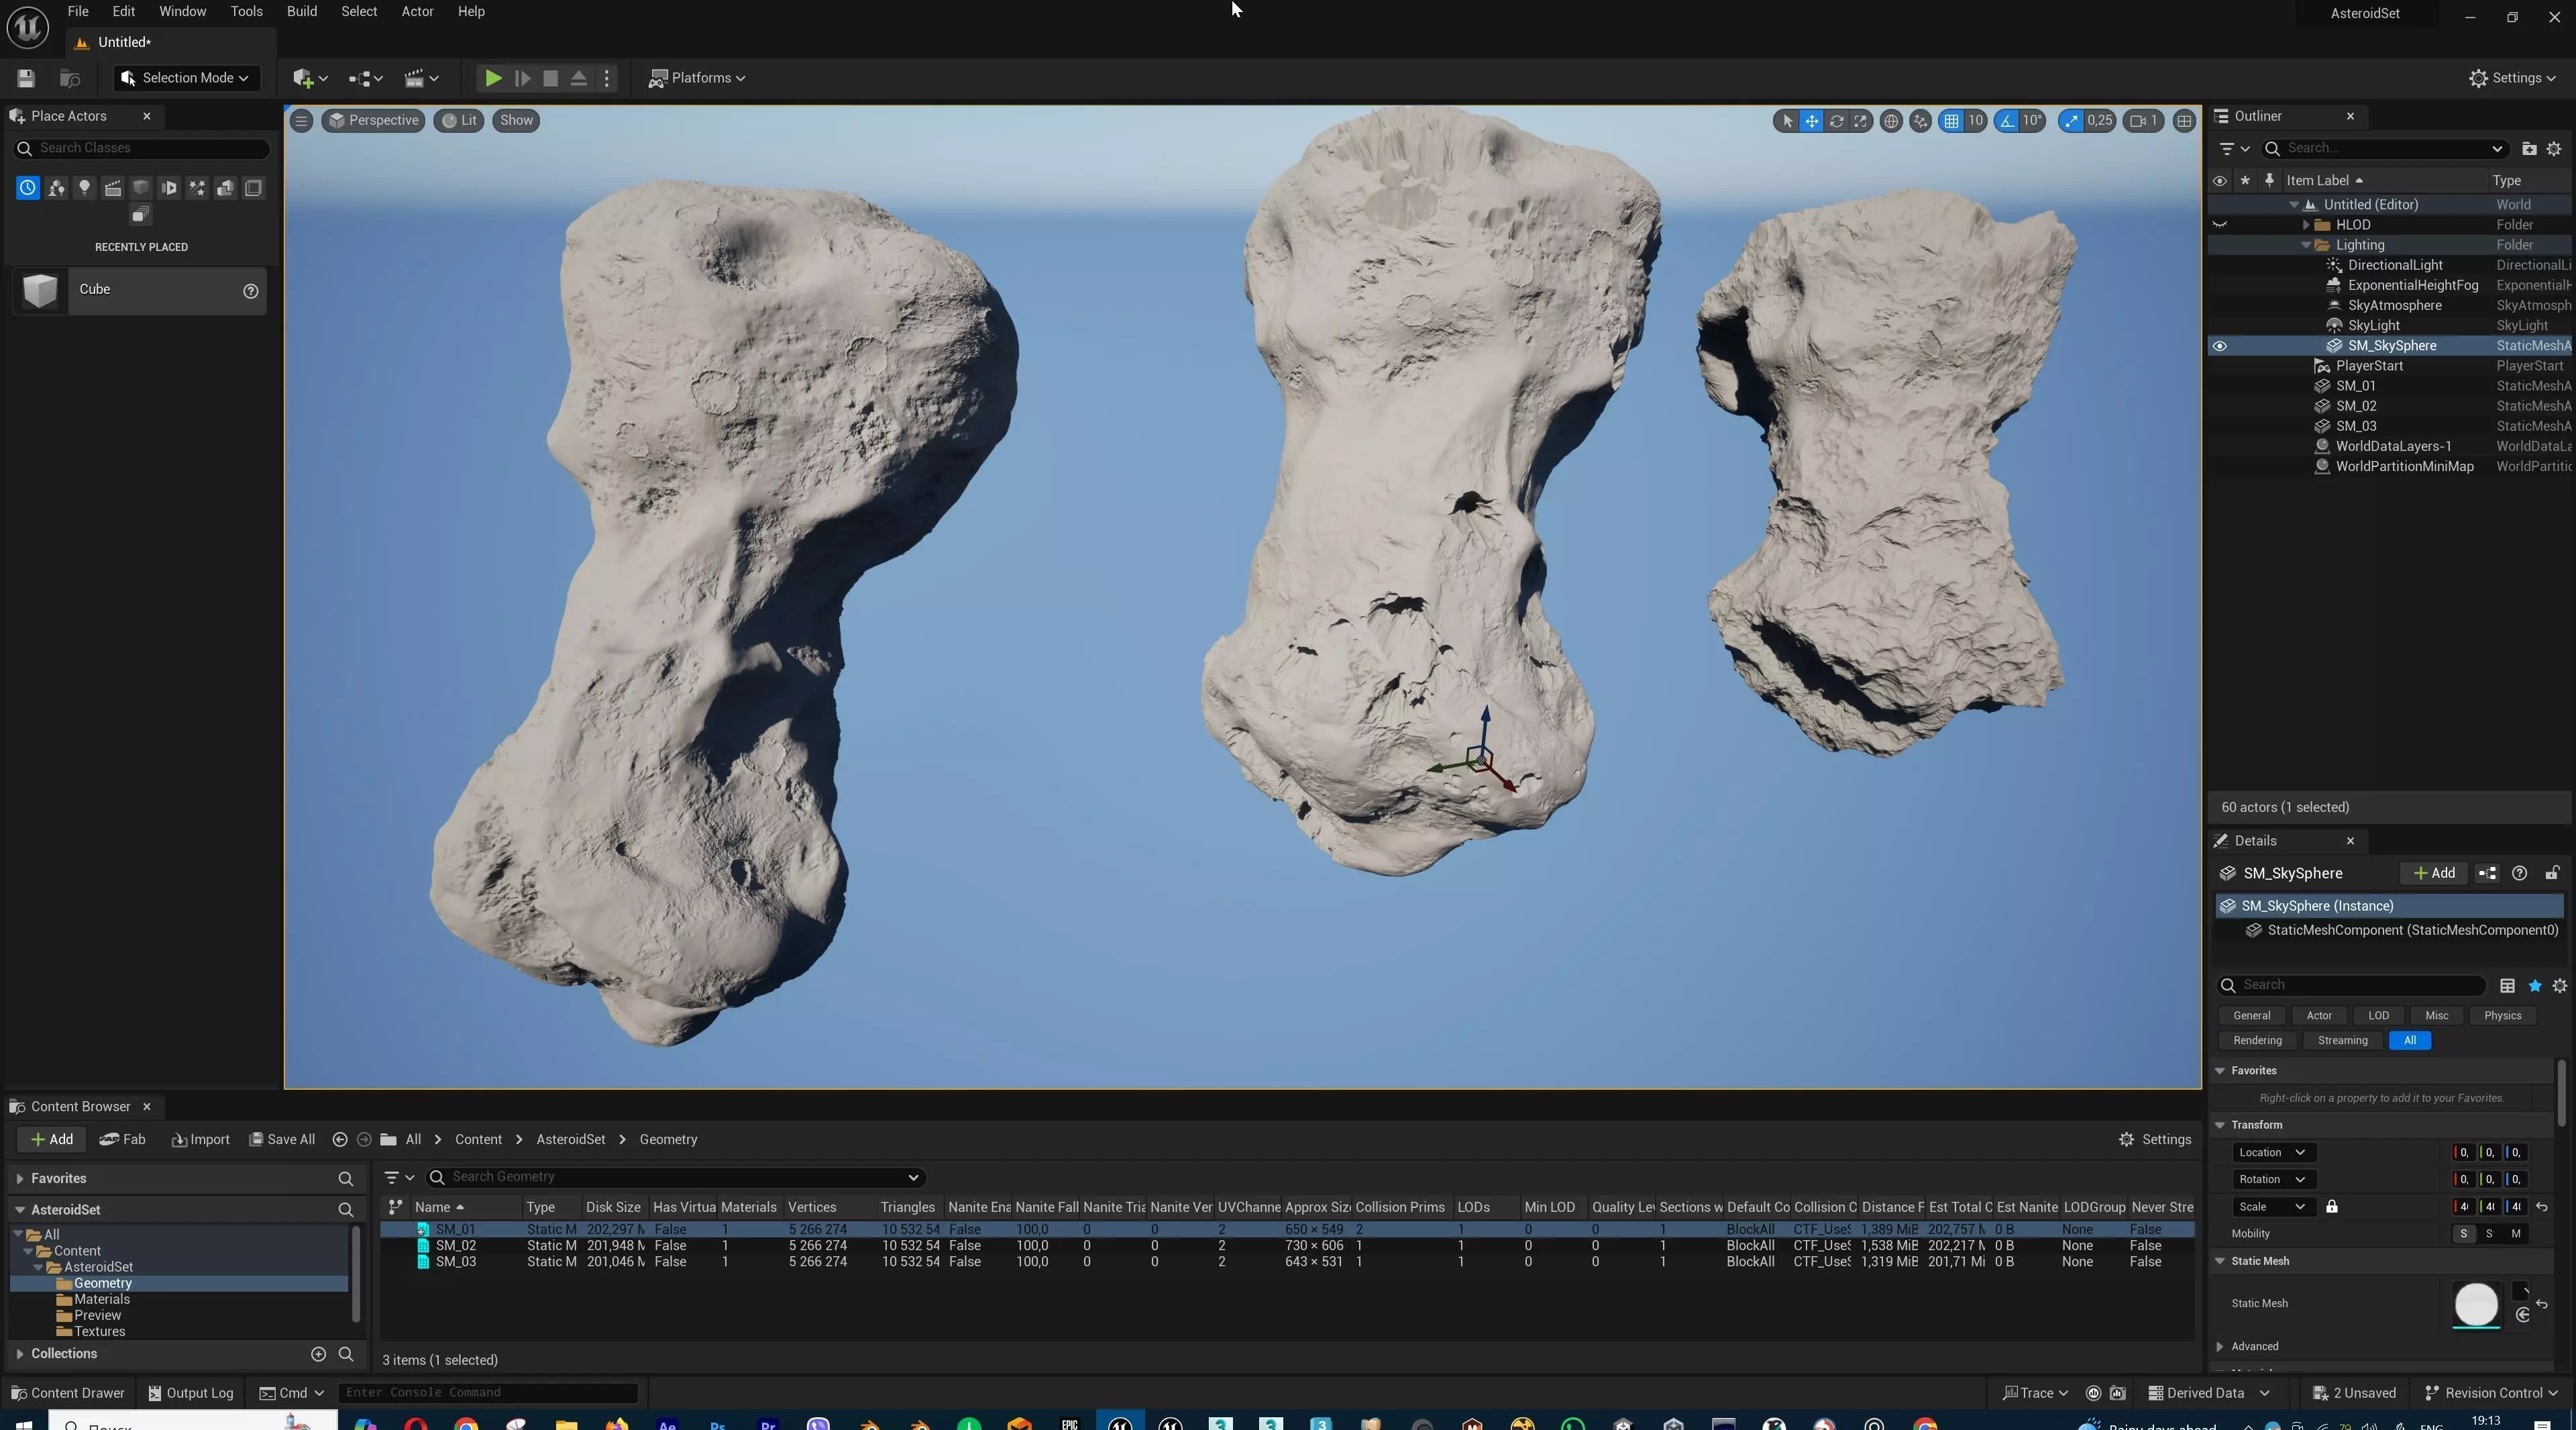Click the Stop simulation button in toolbar
Image resolution: width=2576 pixels, height=1430 pixels.
pyautogui.click(x=550, y=78)
